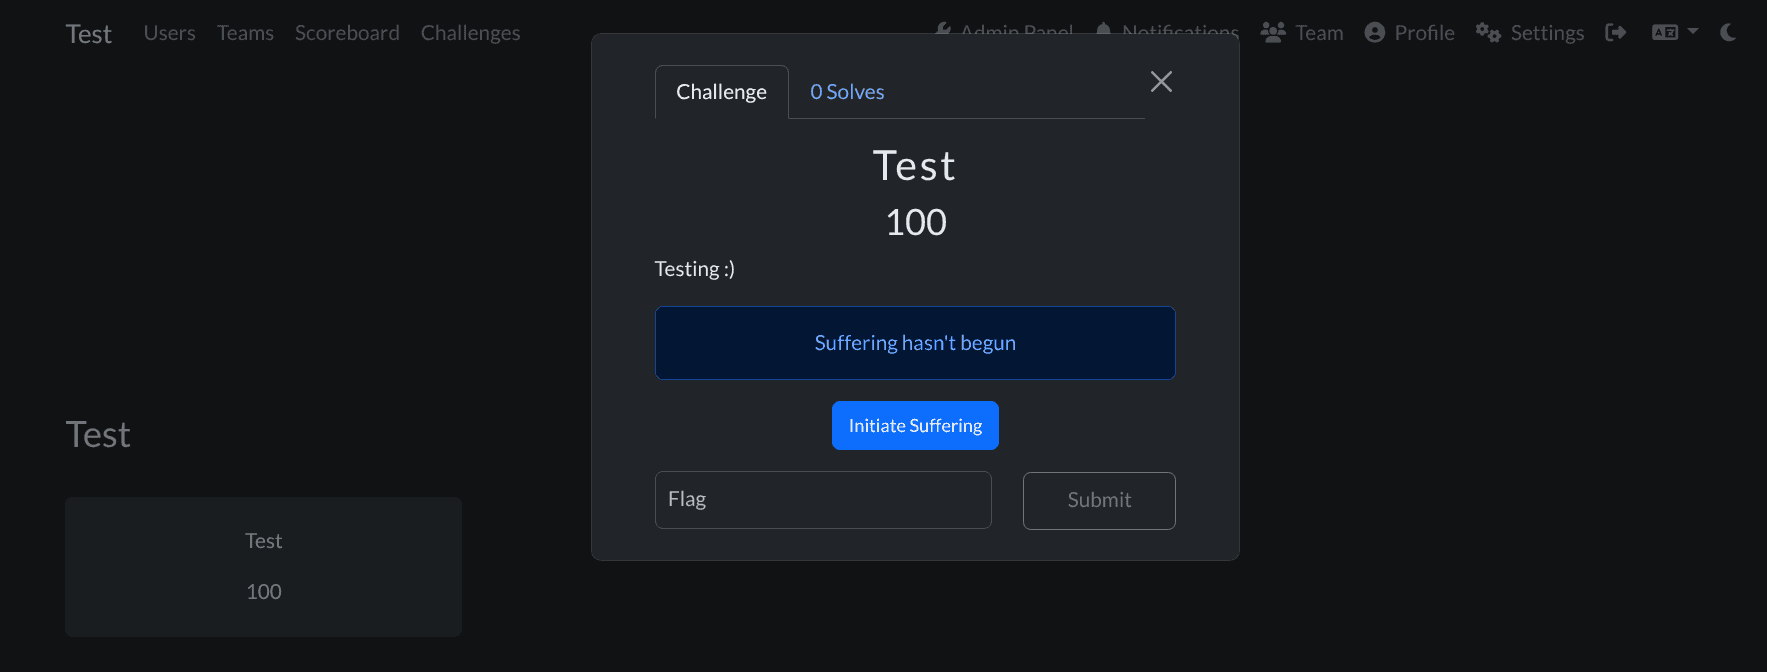Click the Test site brand logo

(x=89, y=34)
